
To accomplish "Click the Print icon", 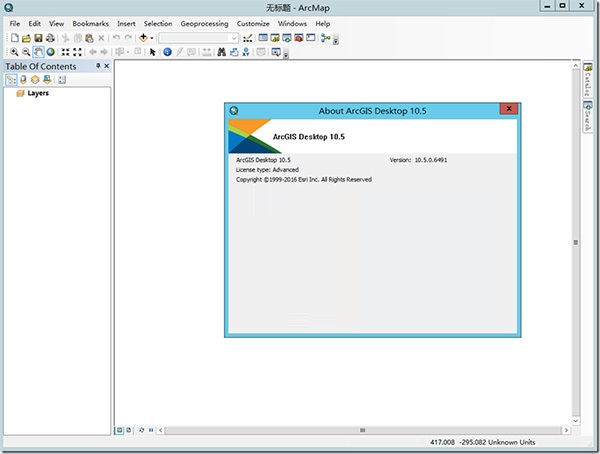I will tap(50, 38).
